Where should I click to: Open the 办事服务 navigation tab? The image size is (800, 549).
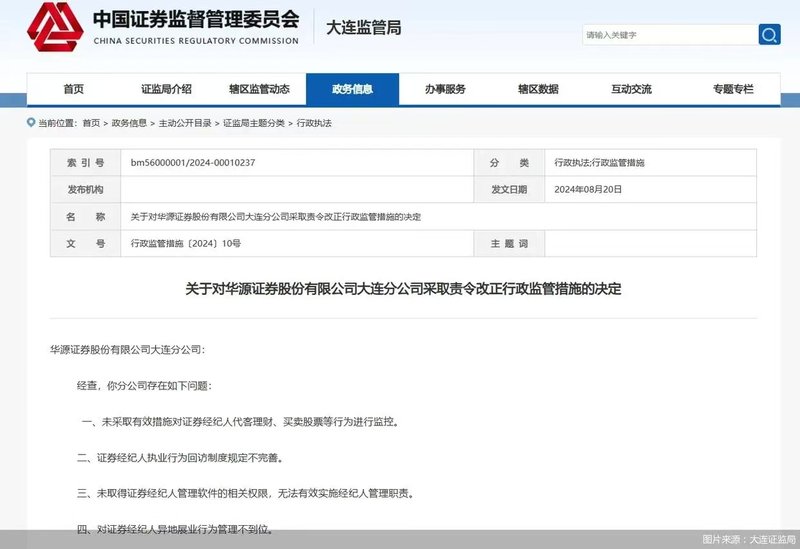coord(445,89)
